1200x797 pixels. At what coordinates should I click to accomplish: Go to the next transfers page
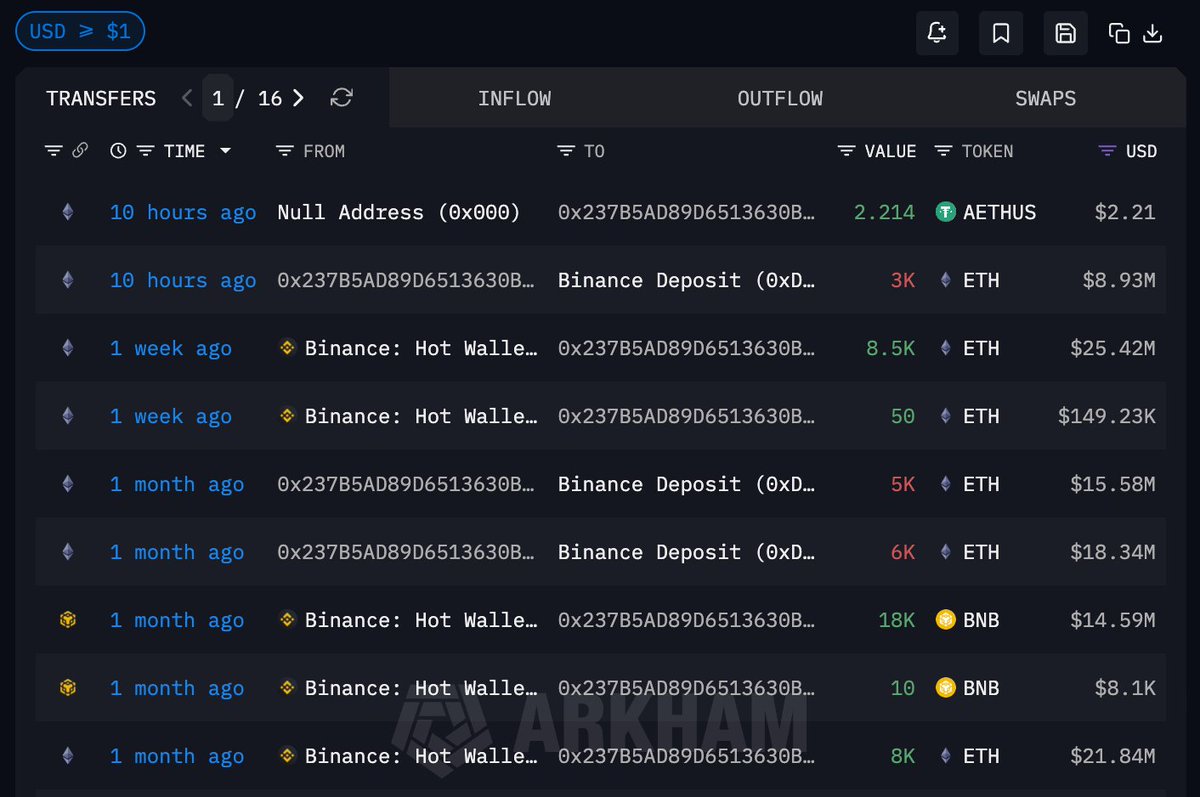pos(298,98)
